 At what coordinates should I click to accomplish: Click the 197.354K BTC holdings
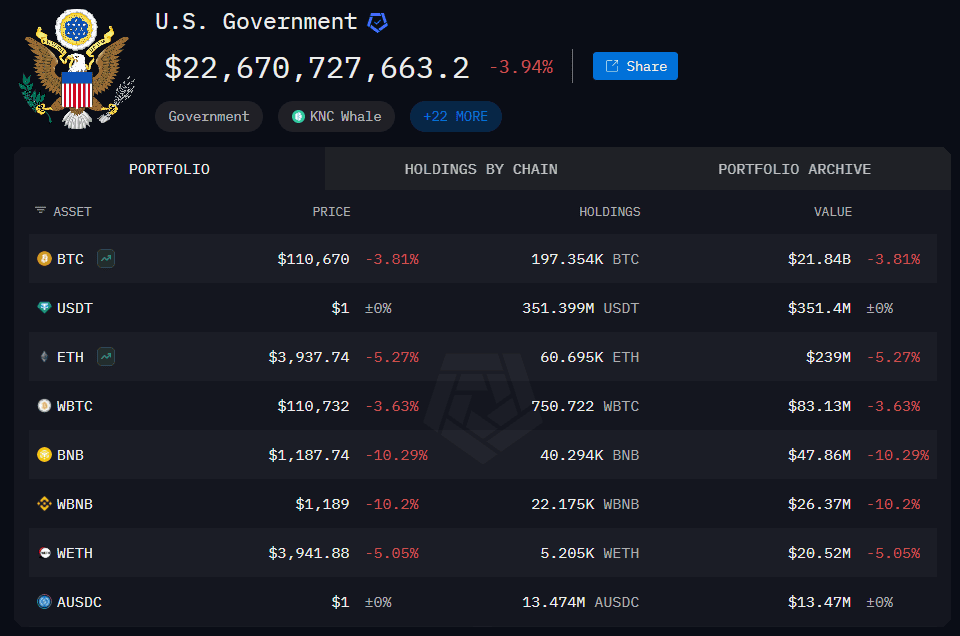[585, 259]
